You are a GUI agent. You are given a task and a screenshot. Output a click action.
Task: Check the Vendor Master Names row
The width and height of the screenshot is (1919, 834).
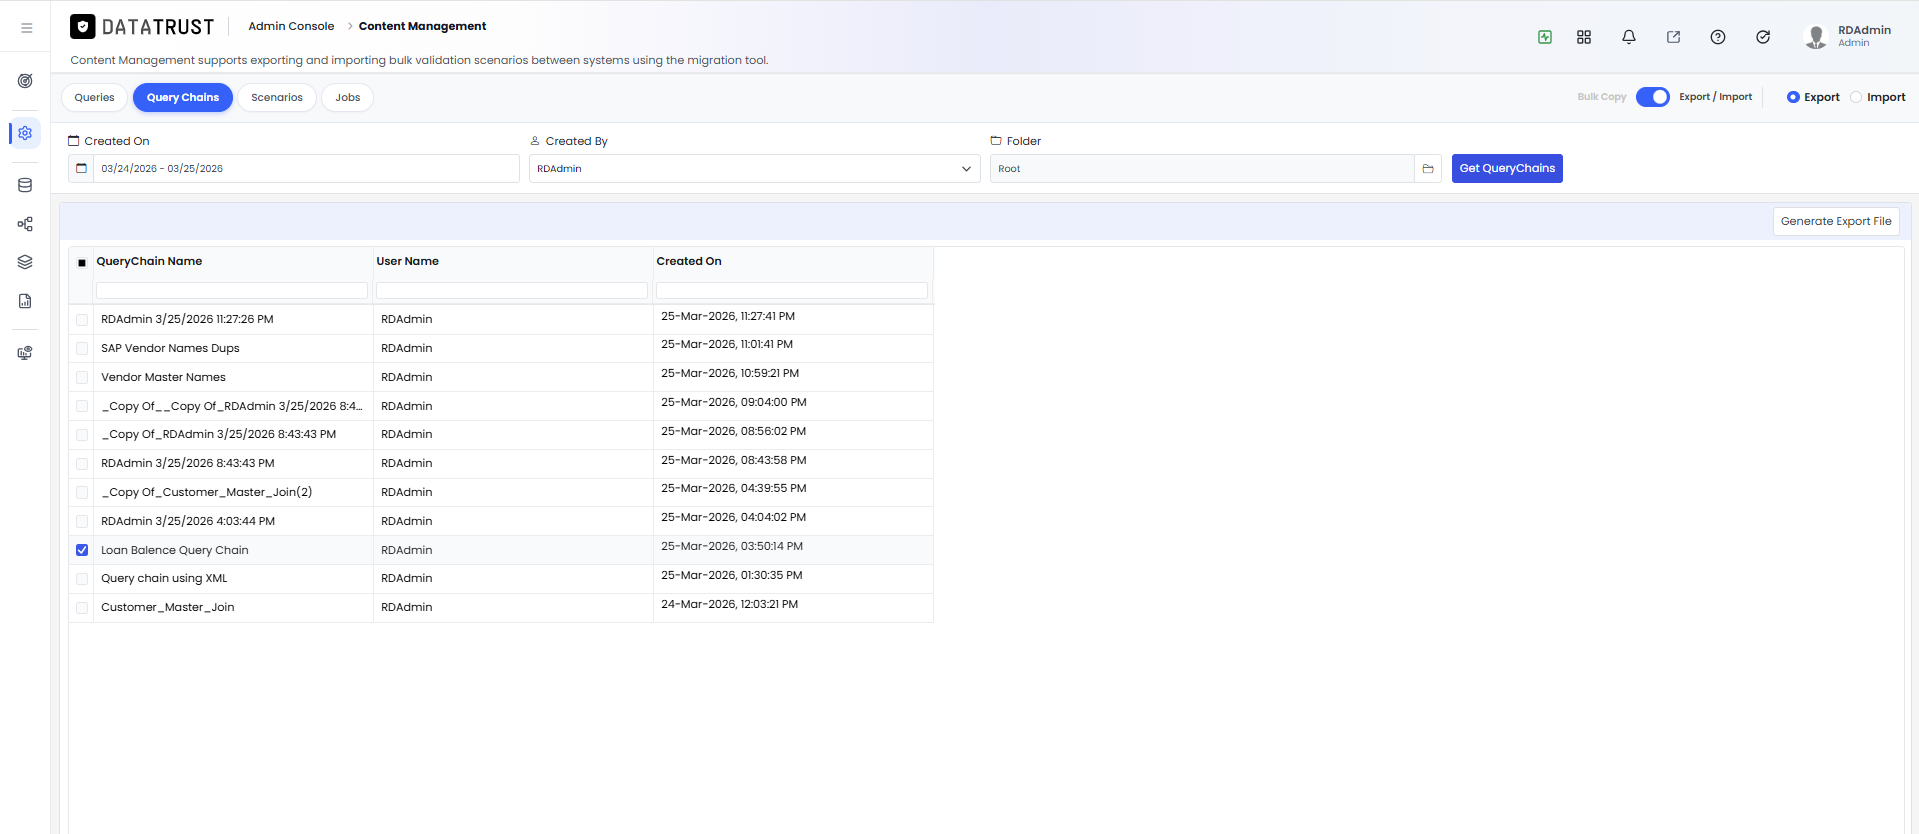82,378
